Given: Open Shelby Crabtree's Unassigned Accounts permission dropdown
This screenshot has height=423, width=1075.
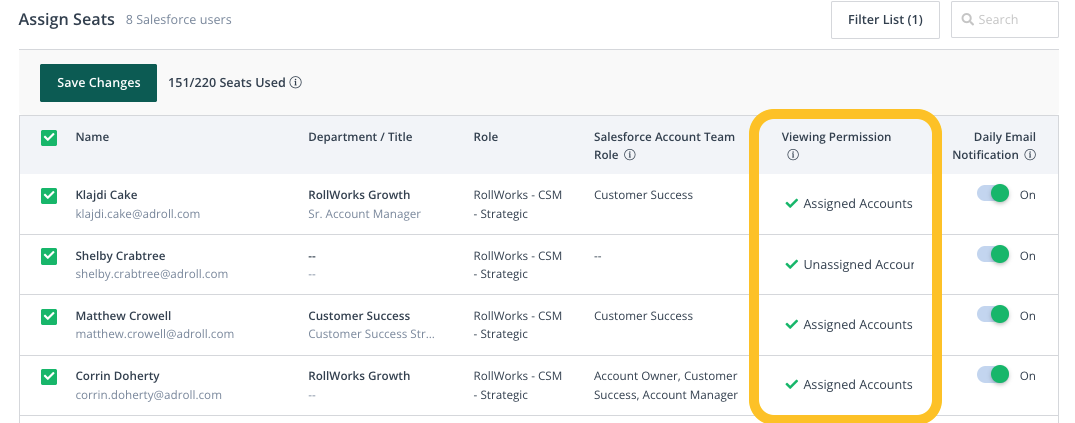Looking at the screenshot, I should pyautogui.click(x=849, y=265).
